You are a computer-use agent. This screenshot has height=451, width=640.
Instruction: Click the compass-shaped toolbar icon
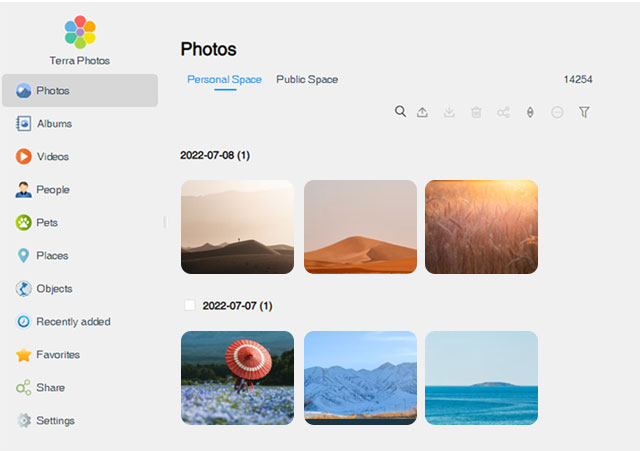coord(530,112)
